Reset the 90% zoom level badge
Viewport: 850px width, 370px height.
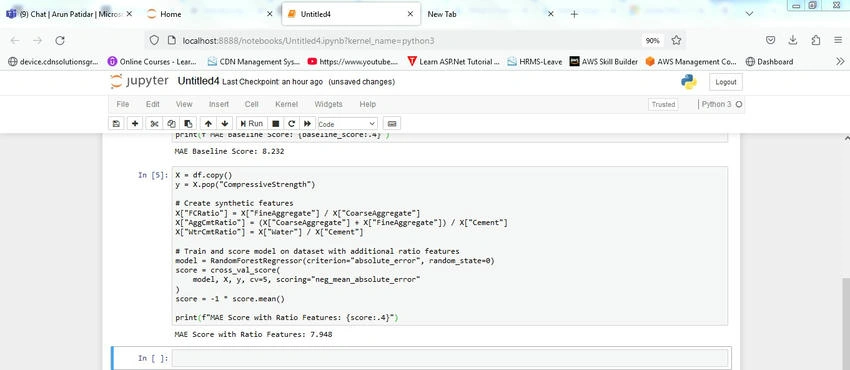pos(653,41)
